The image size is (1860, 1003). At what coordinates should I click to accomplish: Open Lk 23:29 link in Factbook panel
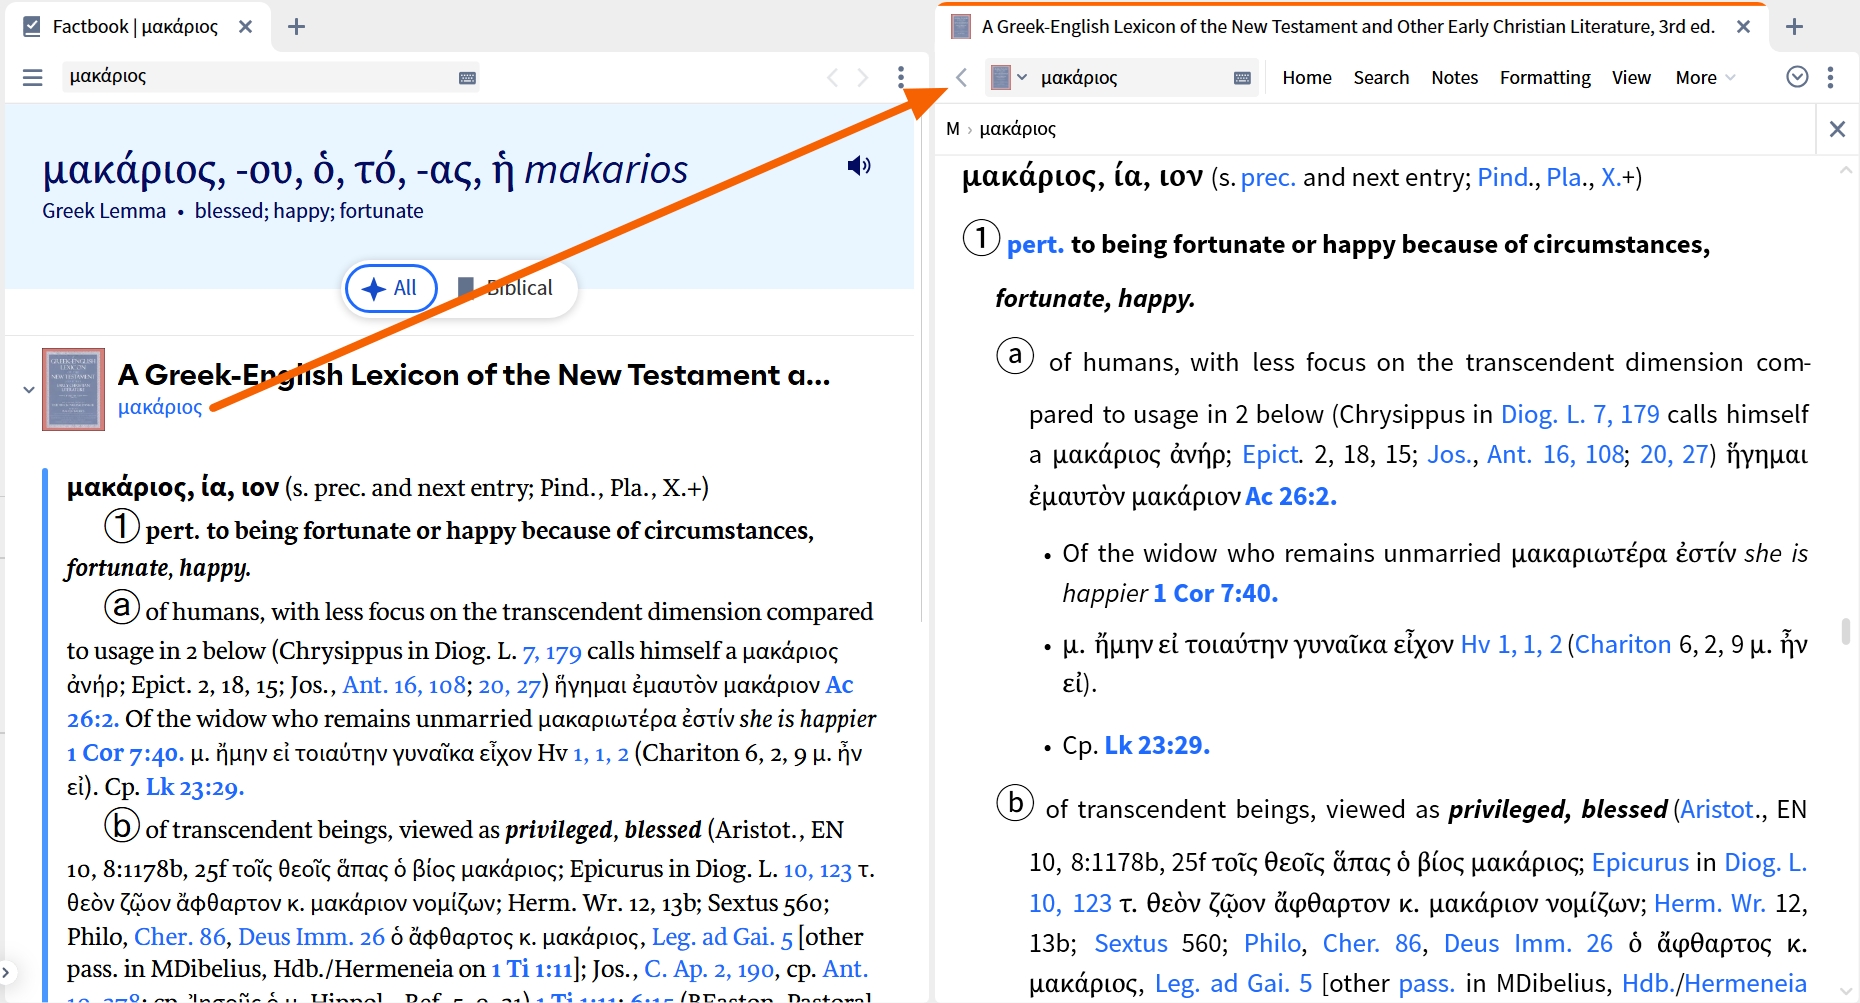tap(195, 787)
